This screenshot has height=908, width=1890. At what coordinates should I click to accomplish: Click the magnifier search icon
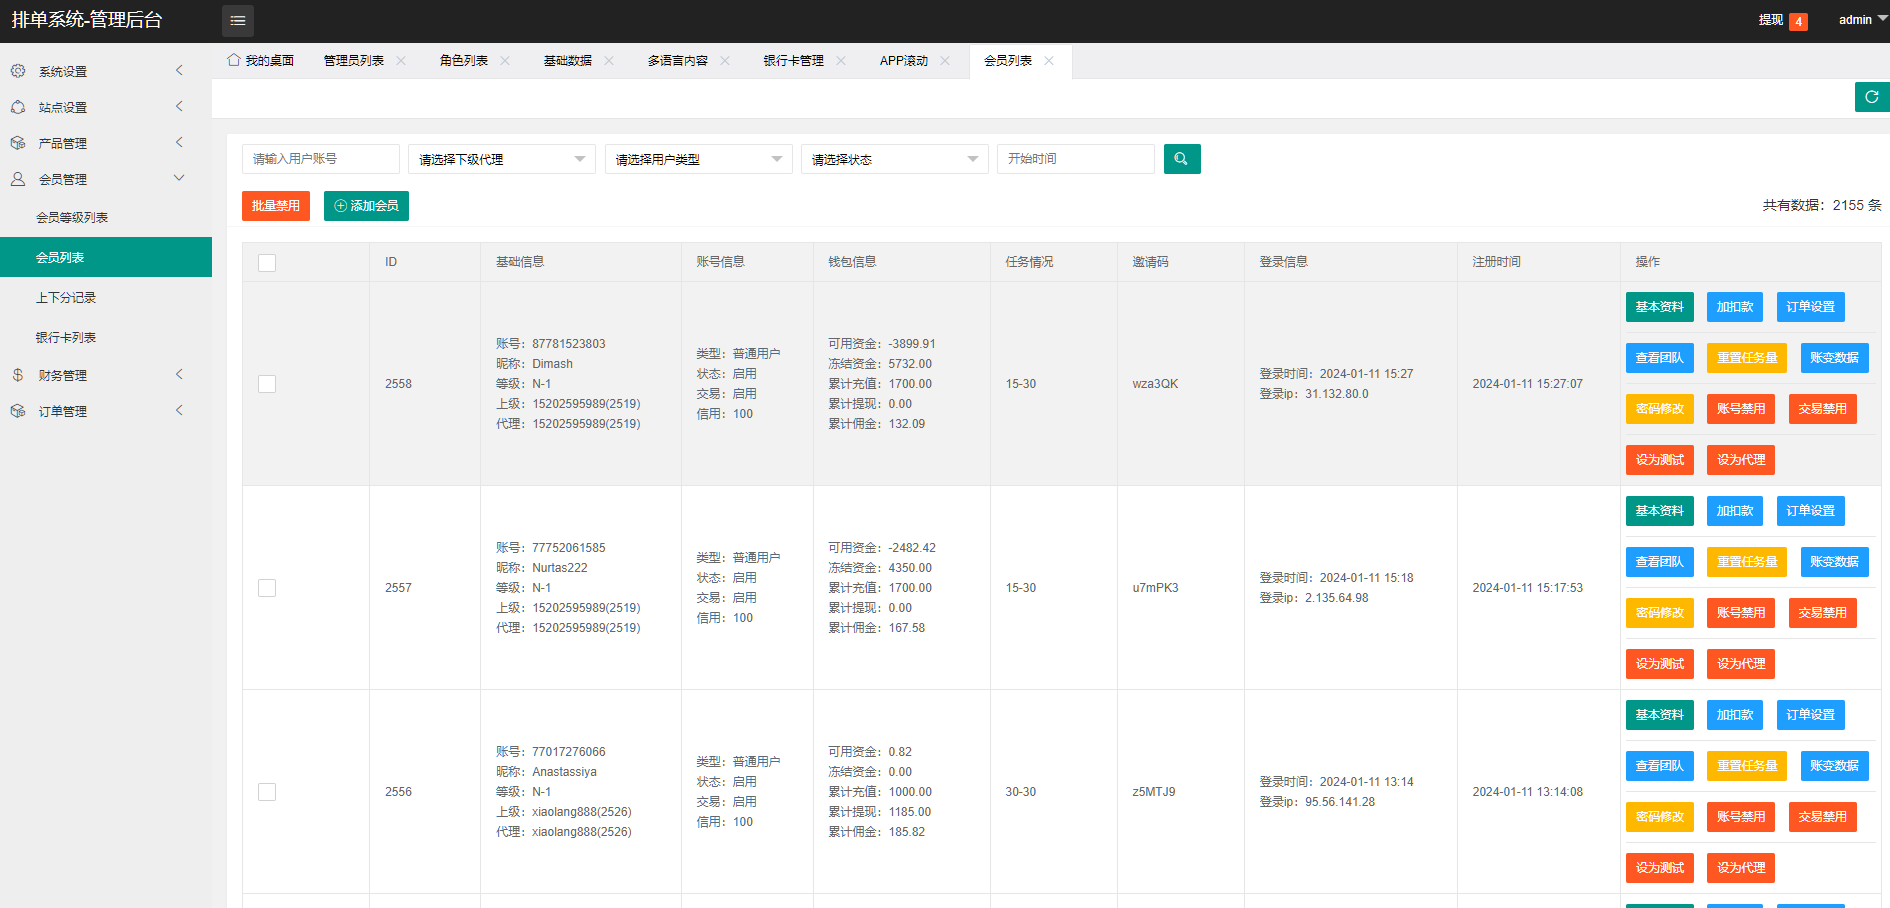point(1182,158)
